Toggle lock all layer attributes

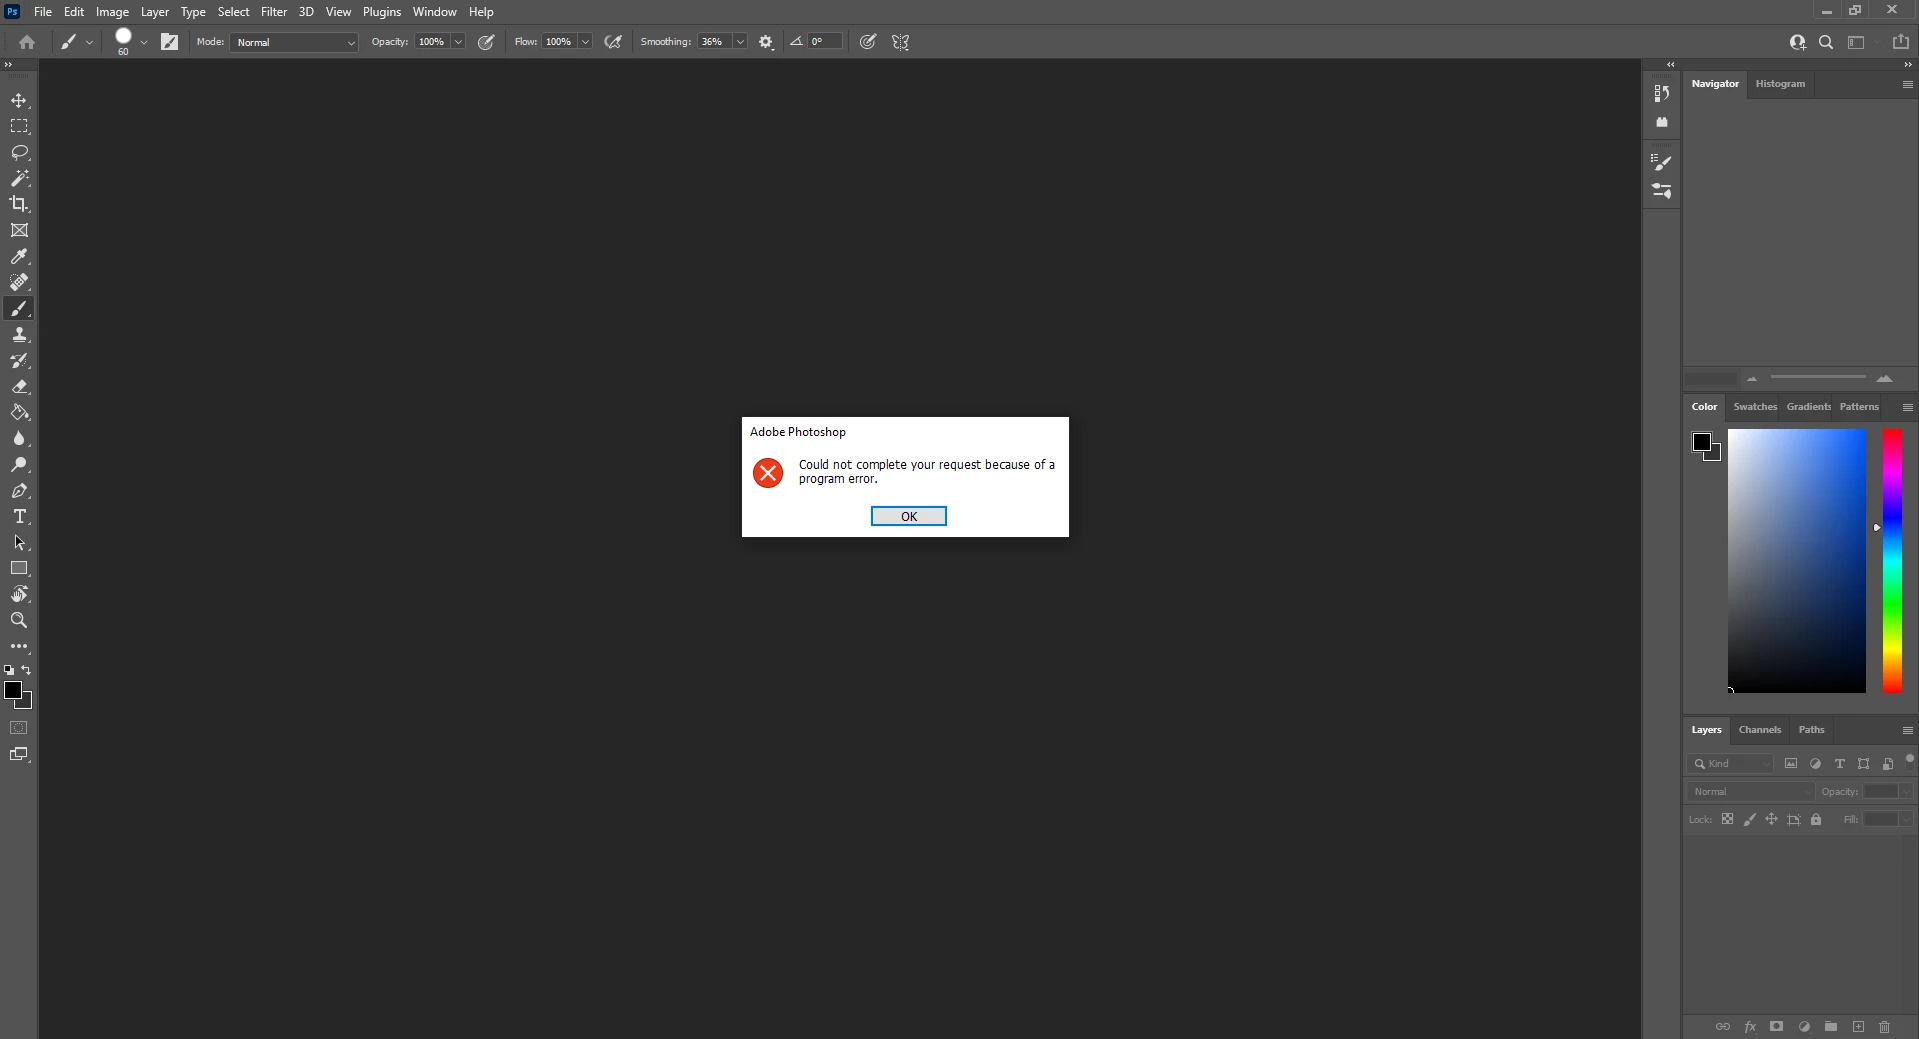click(x=1816, y=819)
